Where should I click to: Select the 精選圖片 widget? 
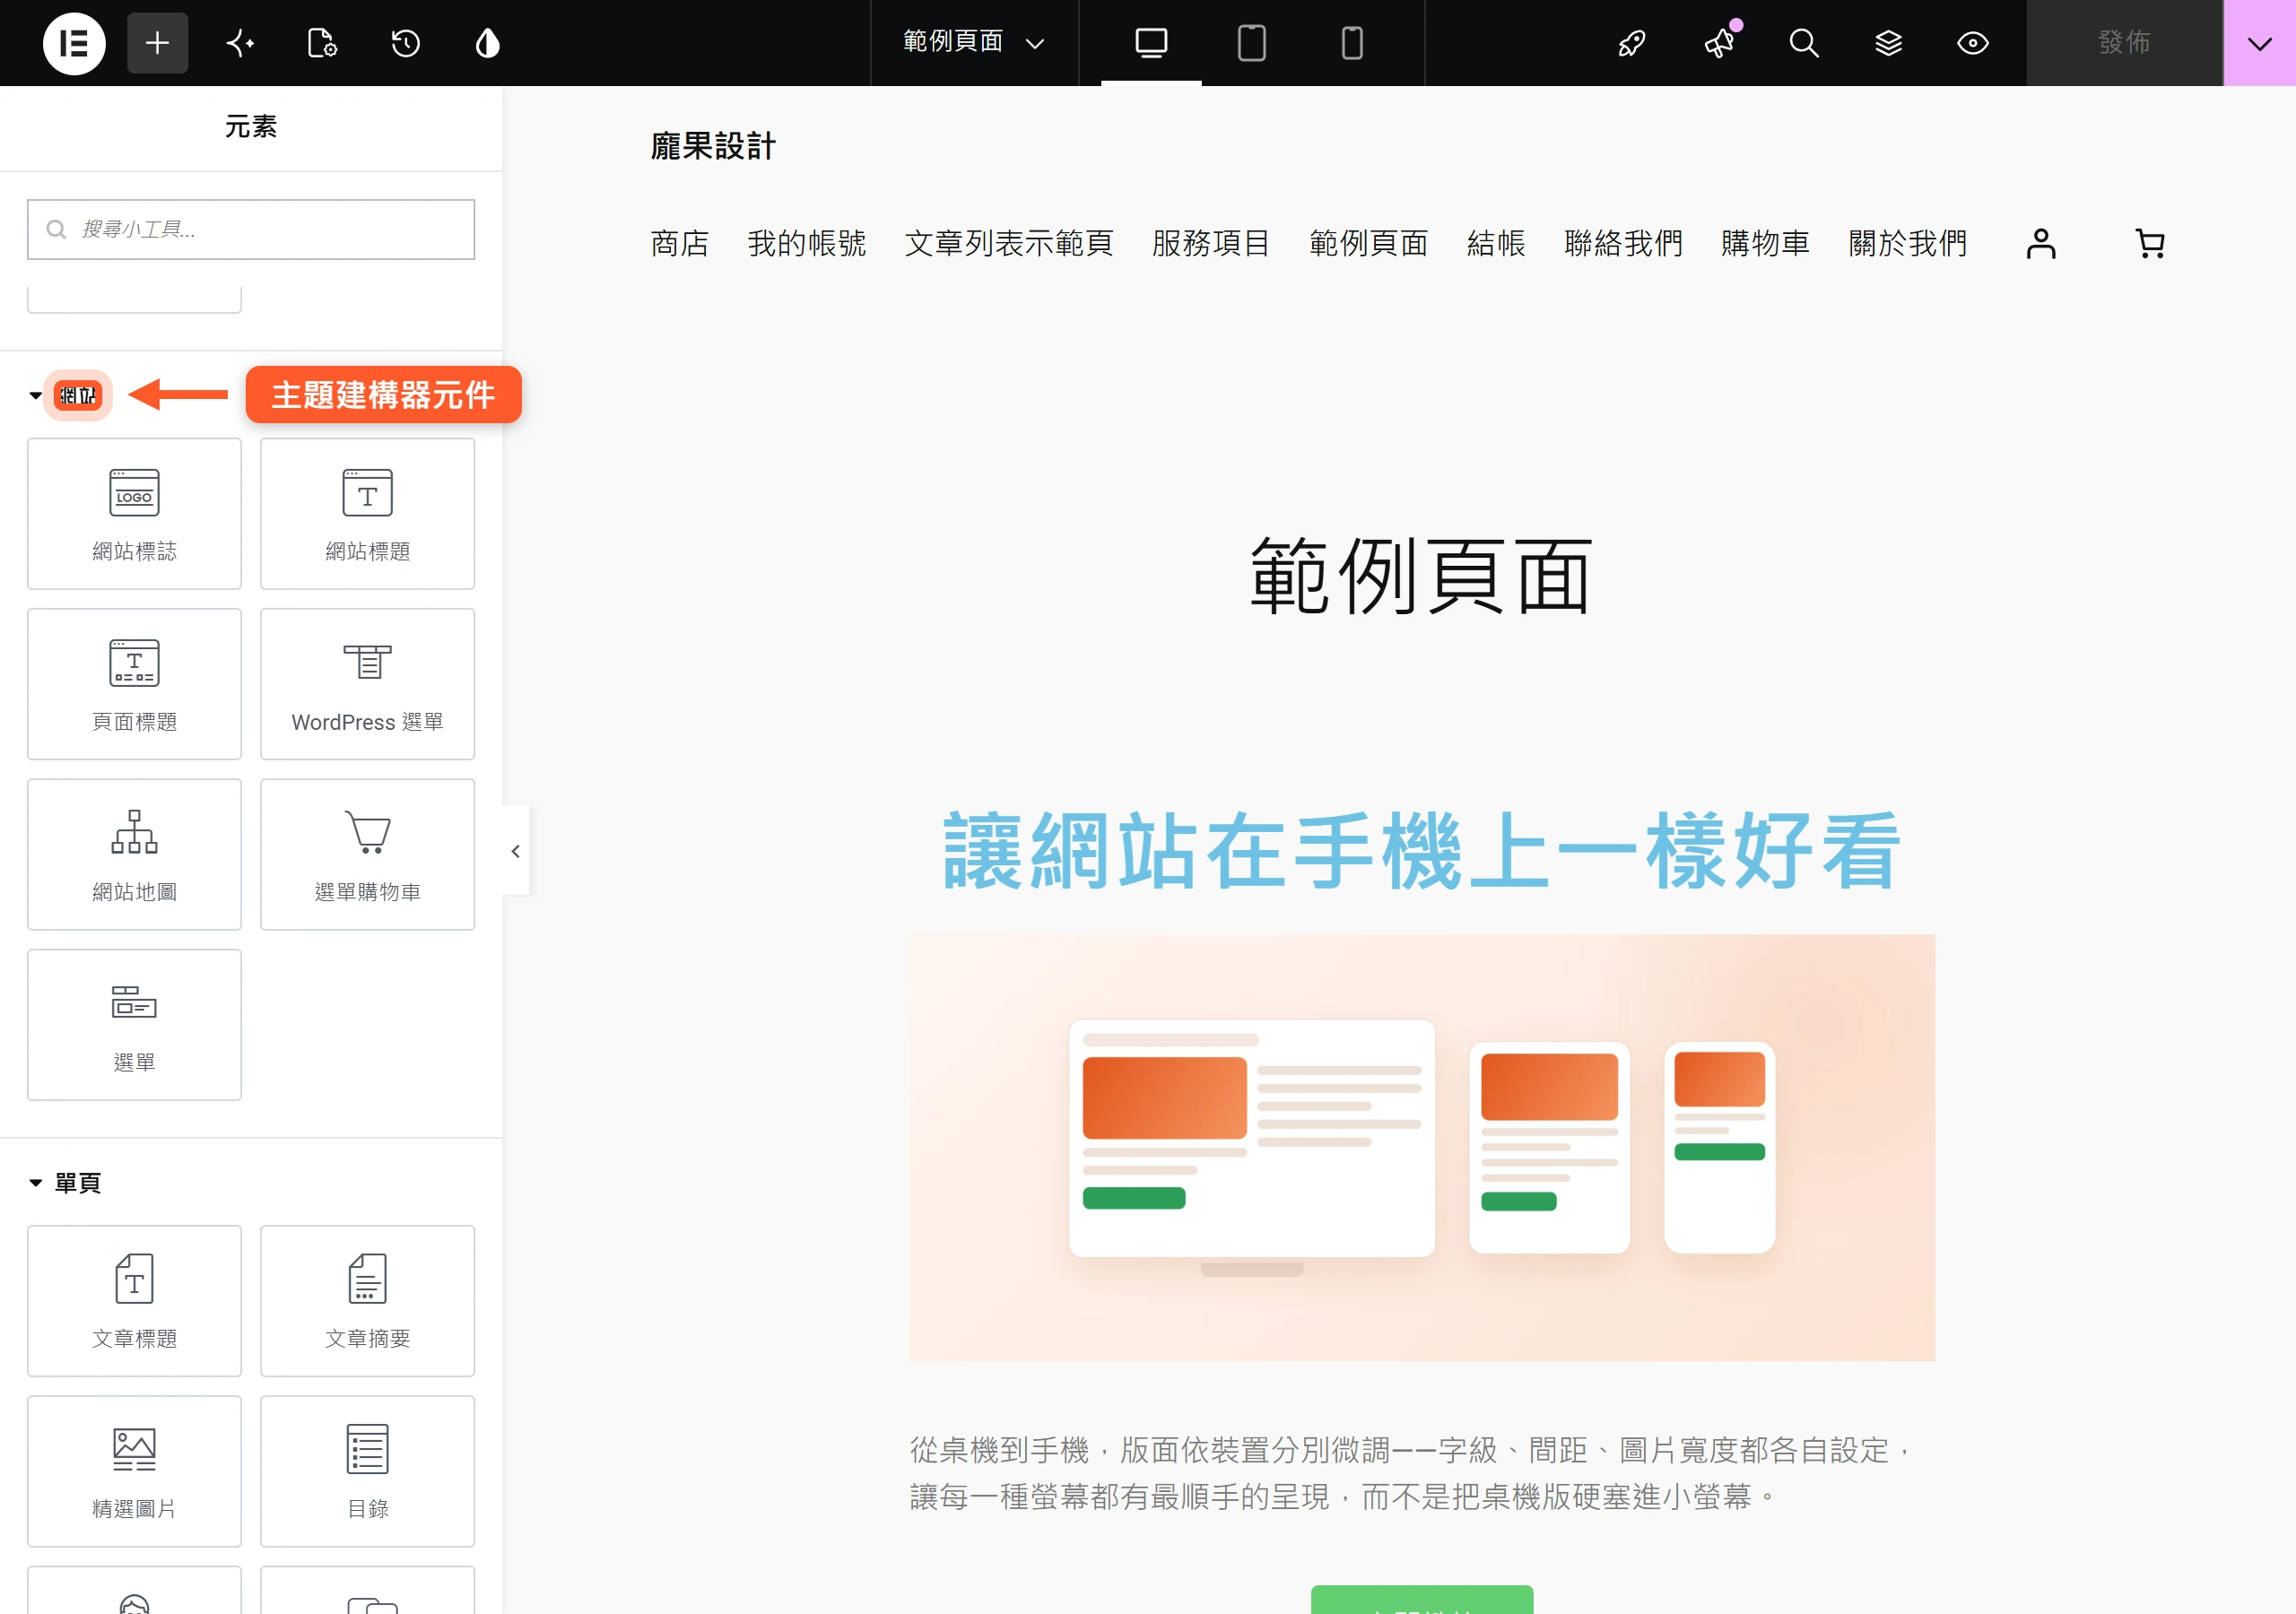(134, 1471)
